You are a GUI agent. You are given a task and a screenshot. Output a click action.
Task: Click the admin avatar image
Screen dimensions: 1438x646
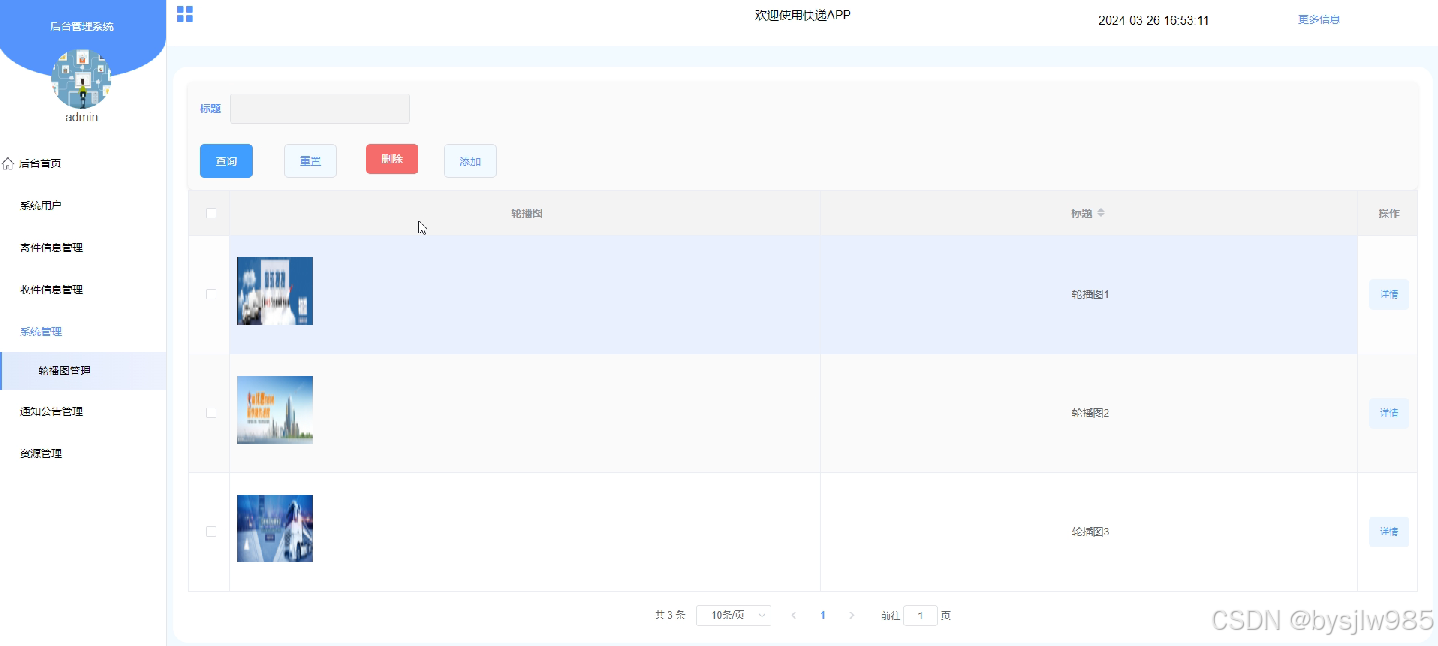[x=81, y=78]
